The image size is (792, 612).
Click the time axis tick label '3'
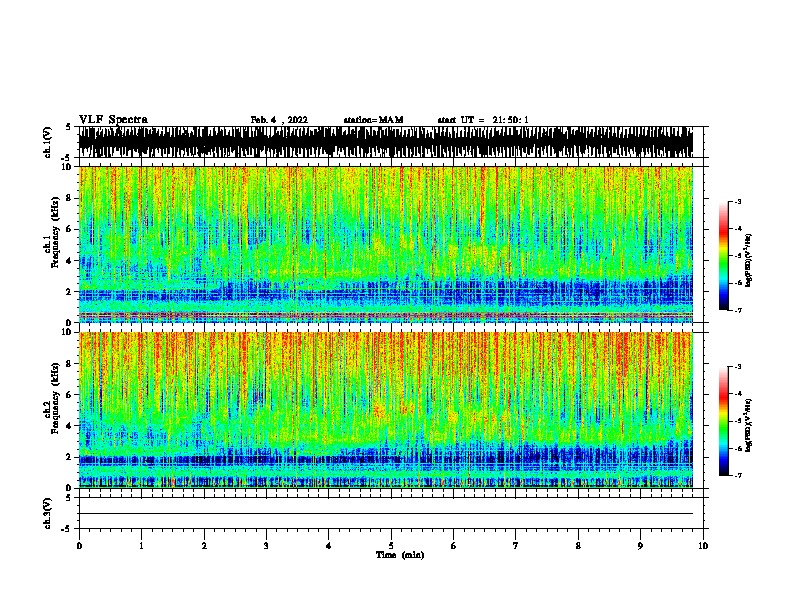pyautogui.click(x=266, y=546)
